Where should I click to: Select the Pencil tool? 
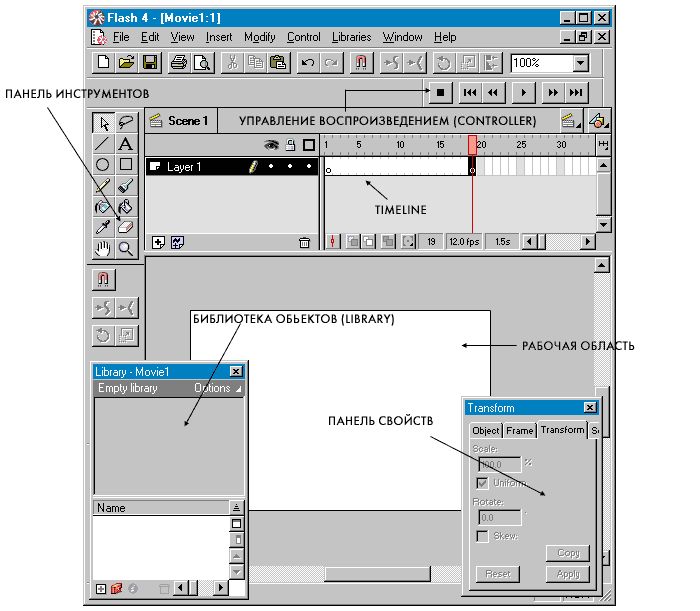pyautogui.click(x=104, y=186)
